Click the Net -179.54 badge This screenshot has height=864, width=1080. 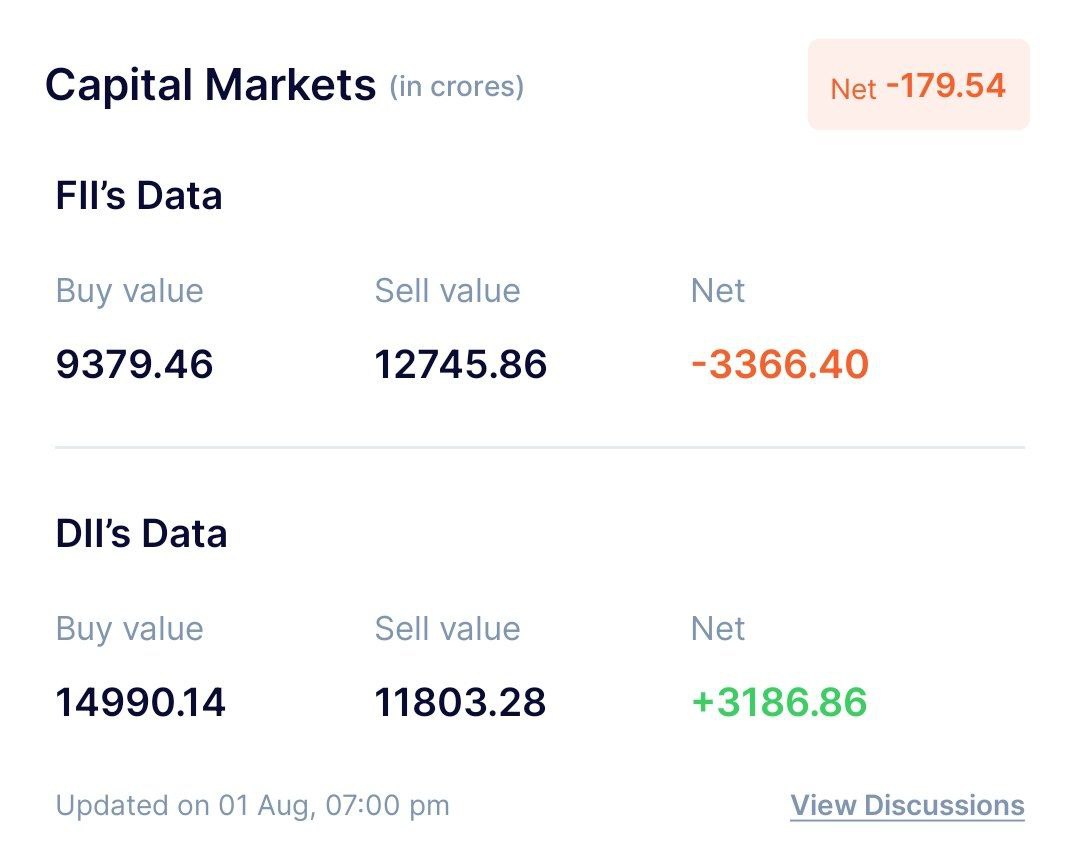pos(919,84)
